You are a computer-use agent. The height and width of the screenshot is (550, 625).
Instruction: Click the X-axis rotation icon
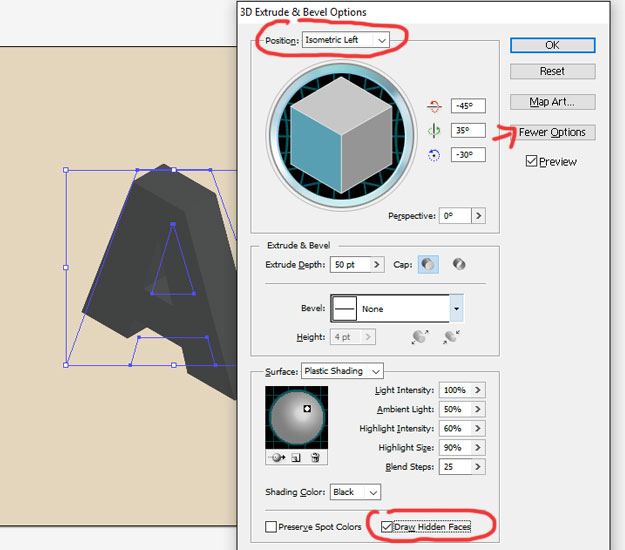[433, 106]
